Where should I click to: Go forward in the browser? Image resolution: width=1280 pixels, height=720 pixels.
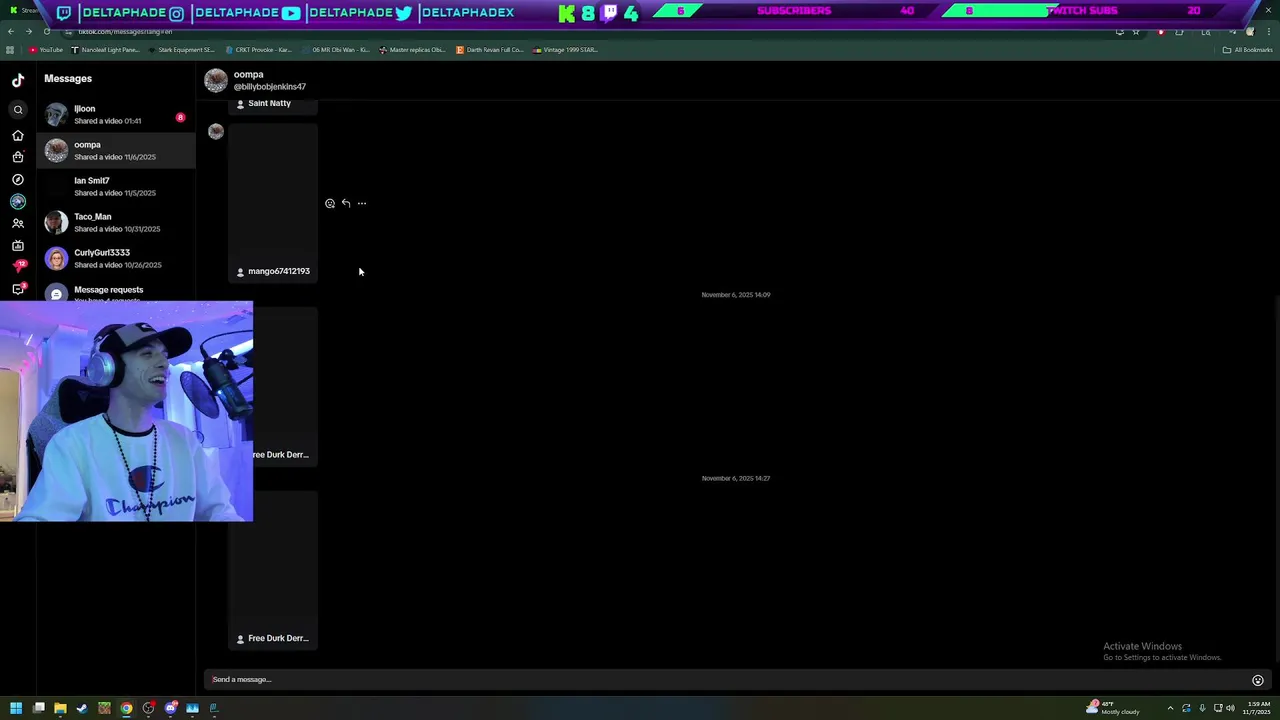click(x=28, y=32)
